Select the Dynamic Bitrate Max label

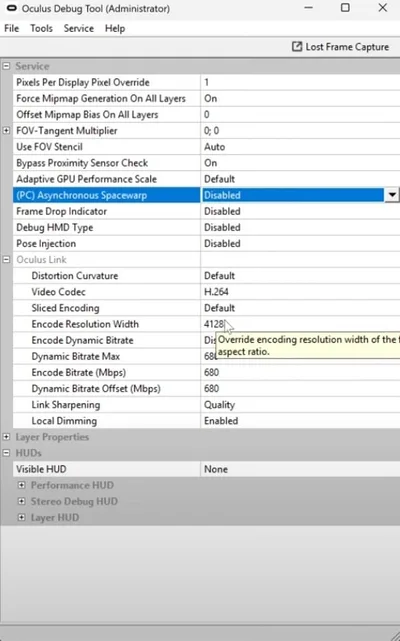[76, 356]
